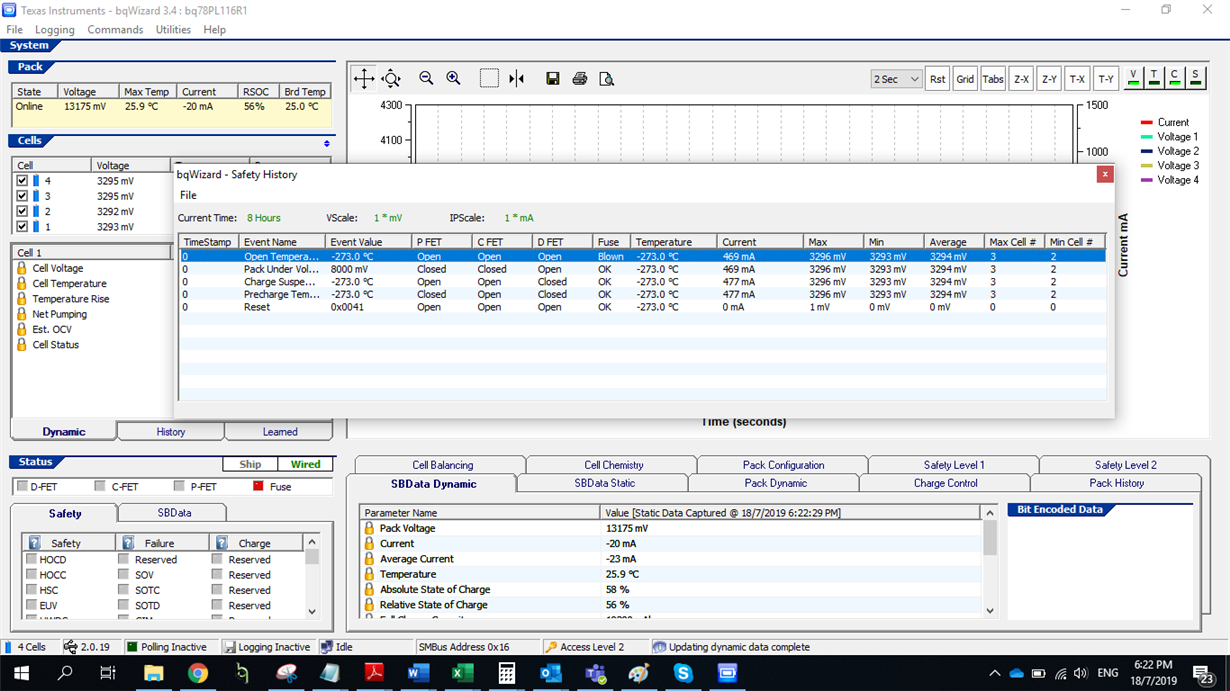Click lock icon next to Net Pumping
Image resolution: width=1230 pixels, height=691 pixels.
(22, 314)
